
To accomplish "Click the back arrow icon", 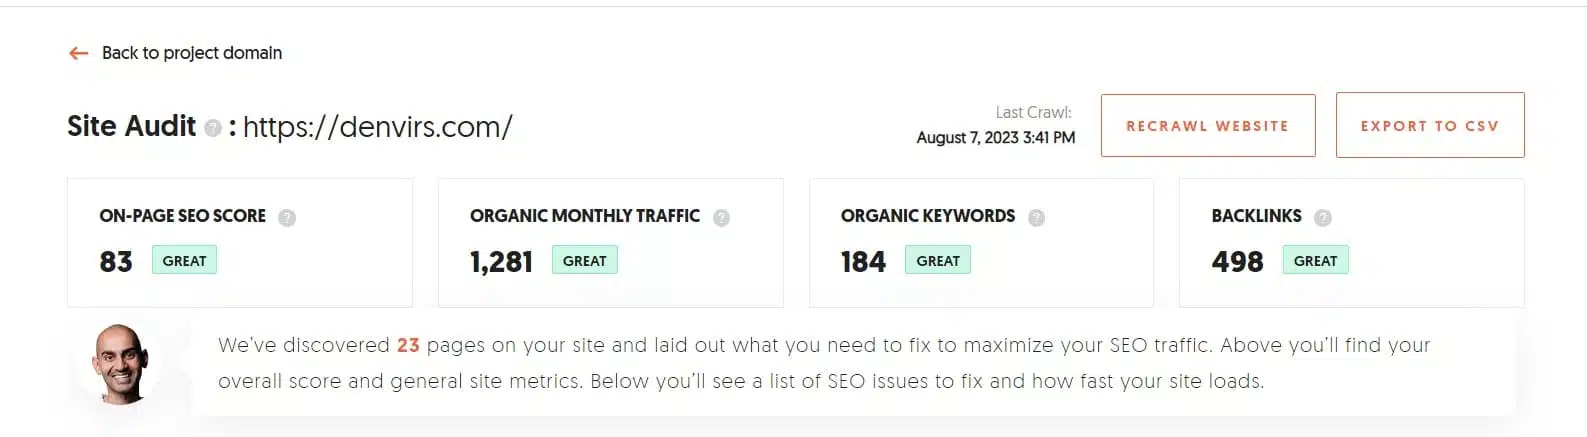I will click(x=79, y=53).
